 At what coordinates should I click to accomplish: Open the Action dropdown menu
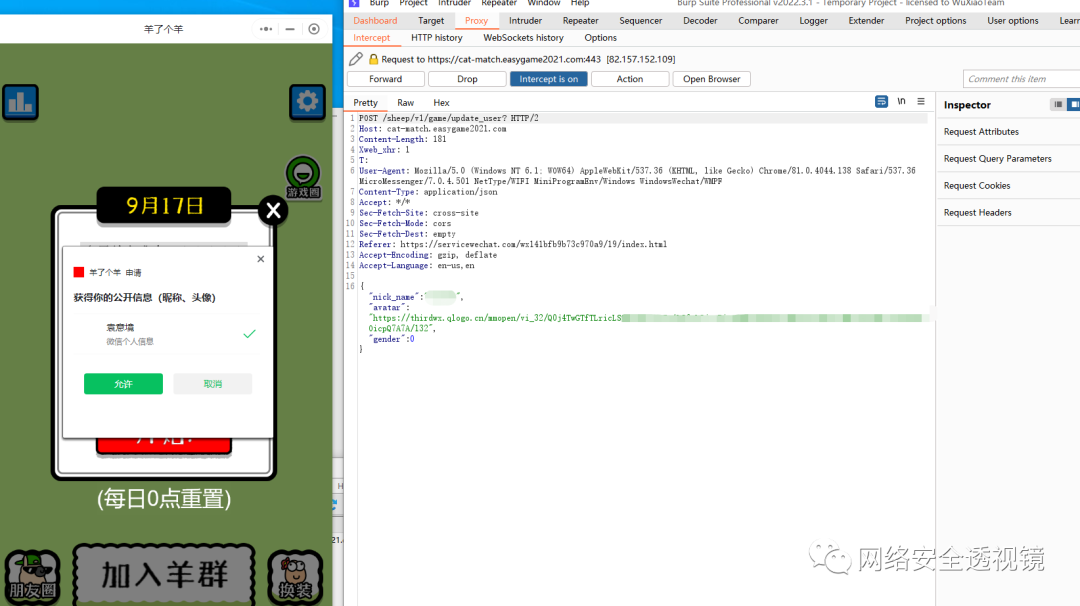coord(630,79)
